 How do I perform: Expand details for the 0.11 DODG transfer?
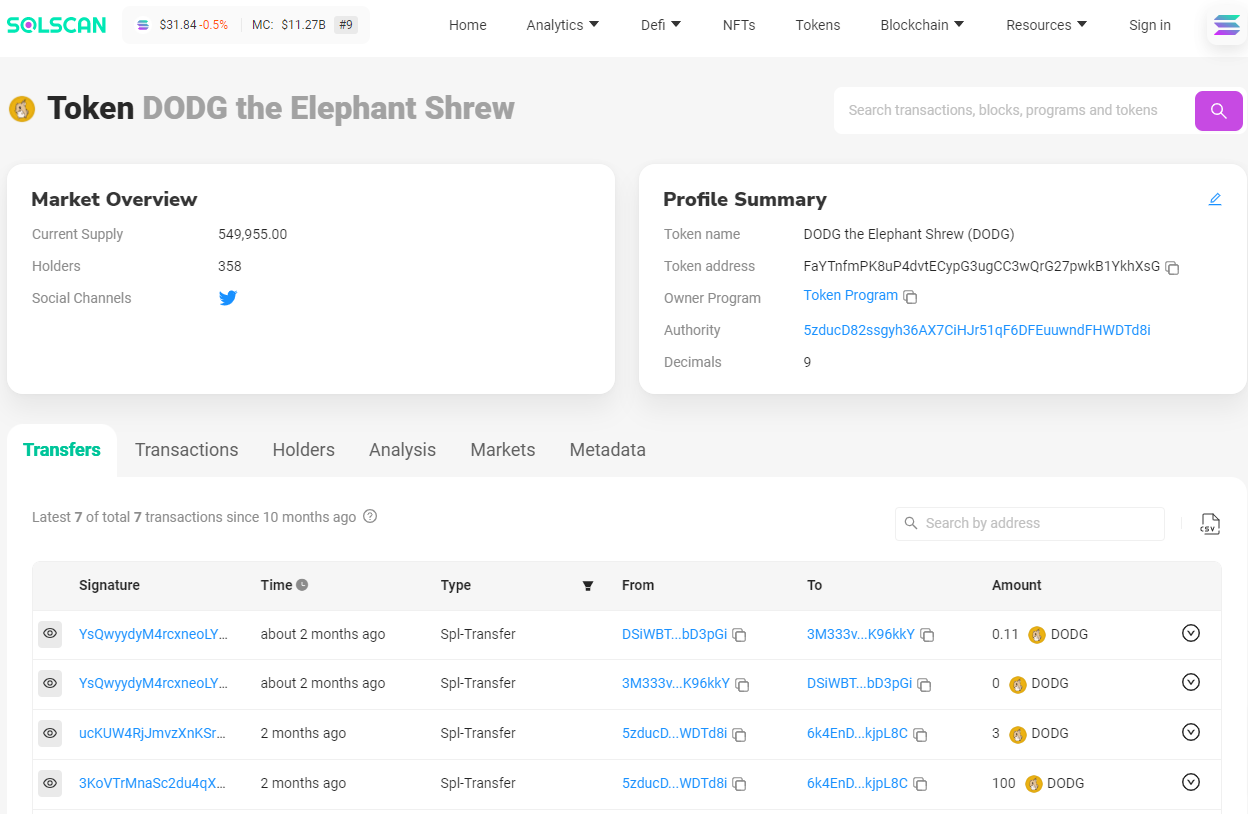pyautogui.click(x=1190, y=633)
